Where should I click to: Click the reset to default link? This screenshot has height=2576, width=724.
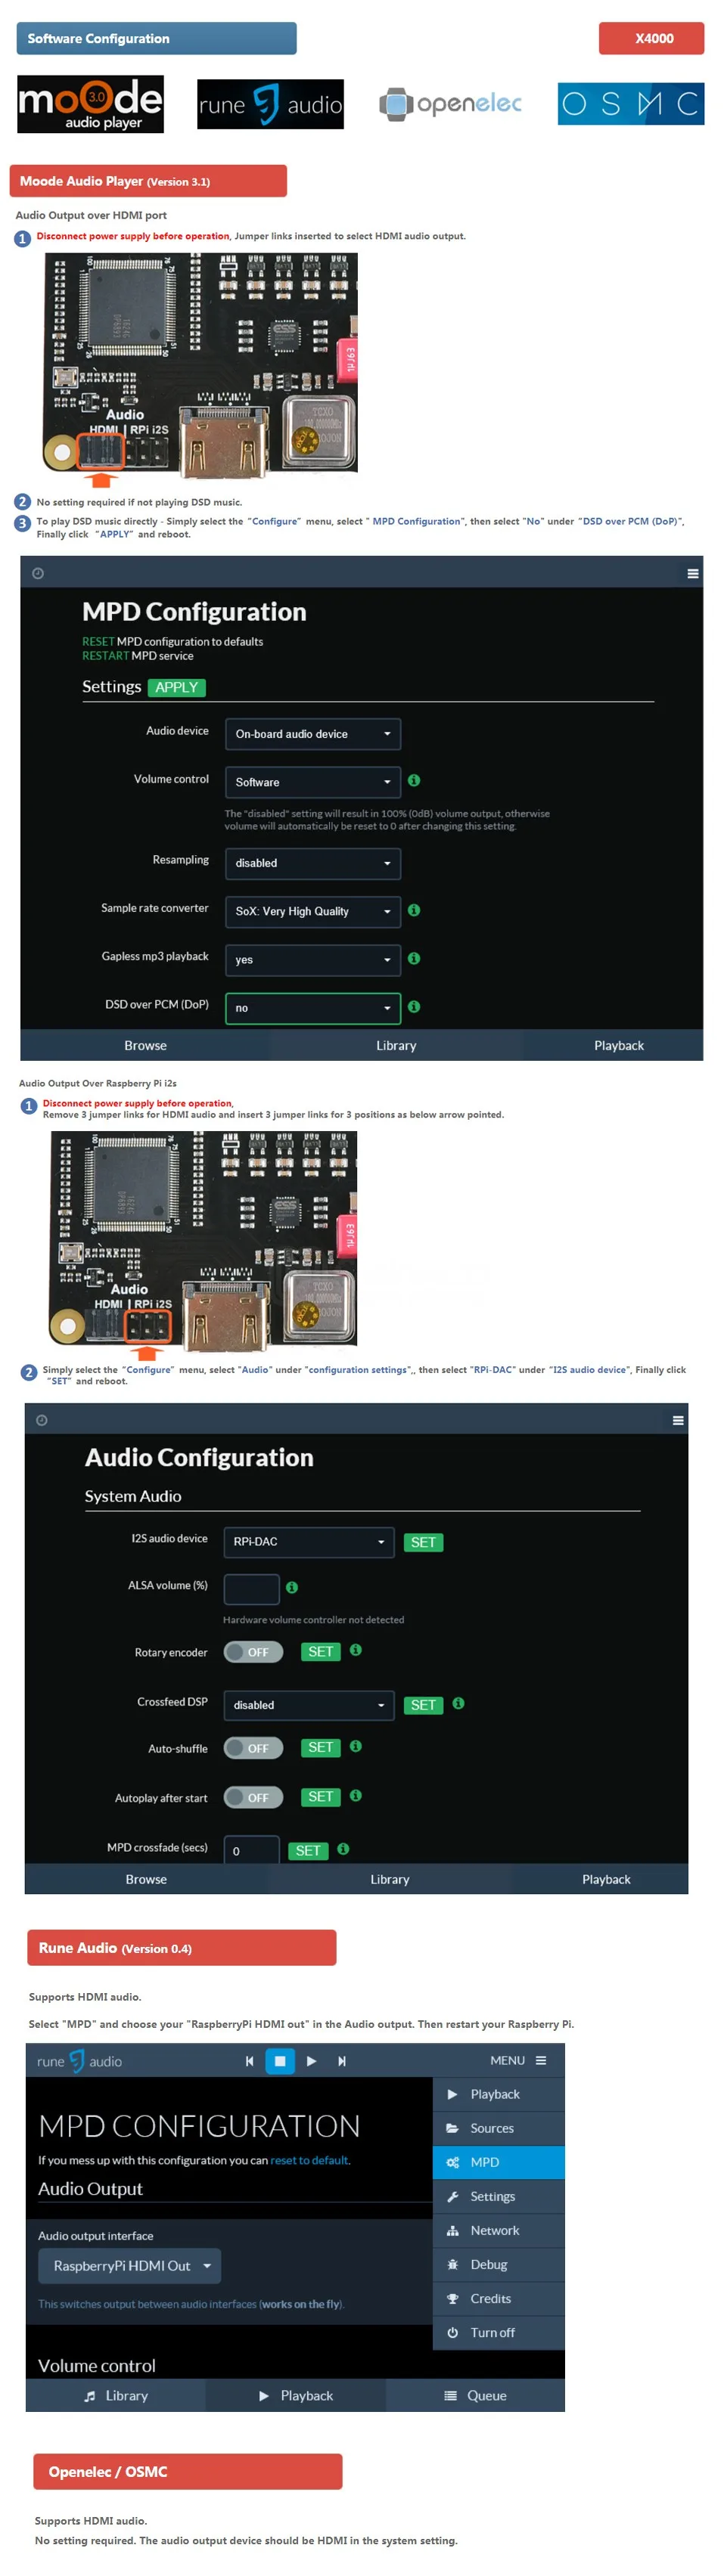click(309, 2160)
